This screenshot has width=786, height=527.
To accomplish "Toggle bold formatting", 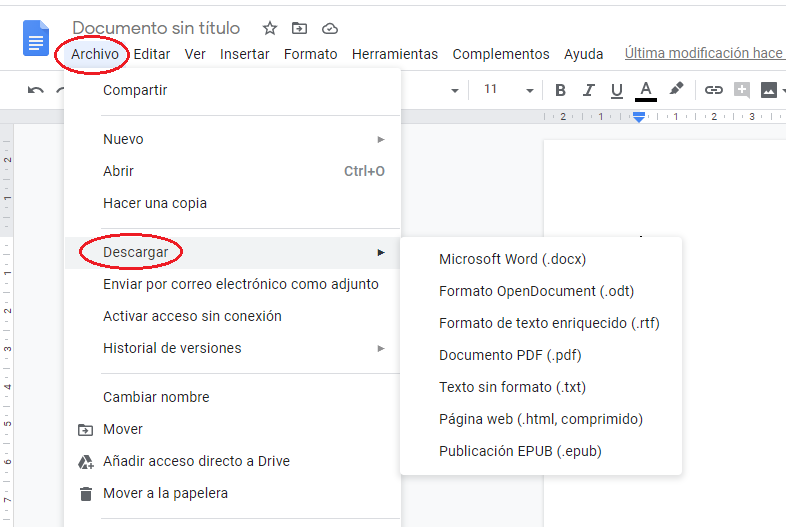I will click(560, 90).
